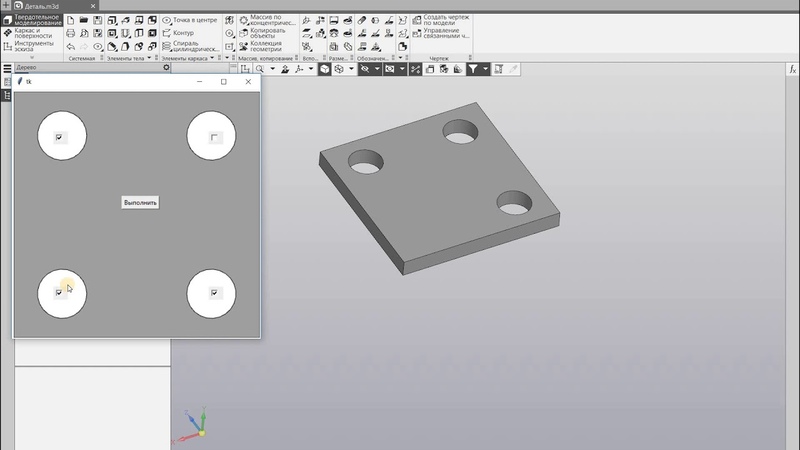Image resolution: width=800 pixels, height=450 pixels.
Task: Click the view orientation axes icon
Action: tap(299, 69)
